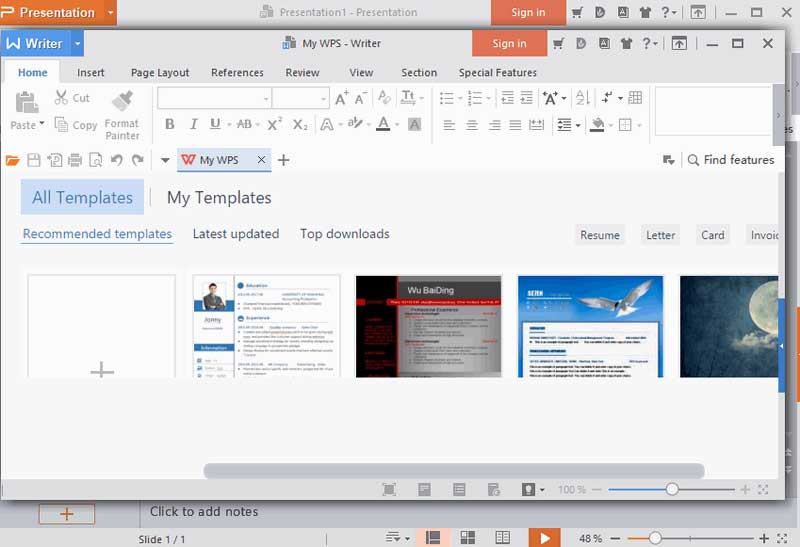Screen dimensions: 800x547
Task: Select My Templates tab
Action: pyautogui.click(x=219, y=197)
